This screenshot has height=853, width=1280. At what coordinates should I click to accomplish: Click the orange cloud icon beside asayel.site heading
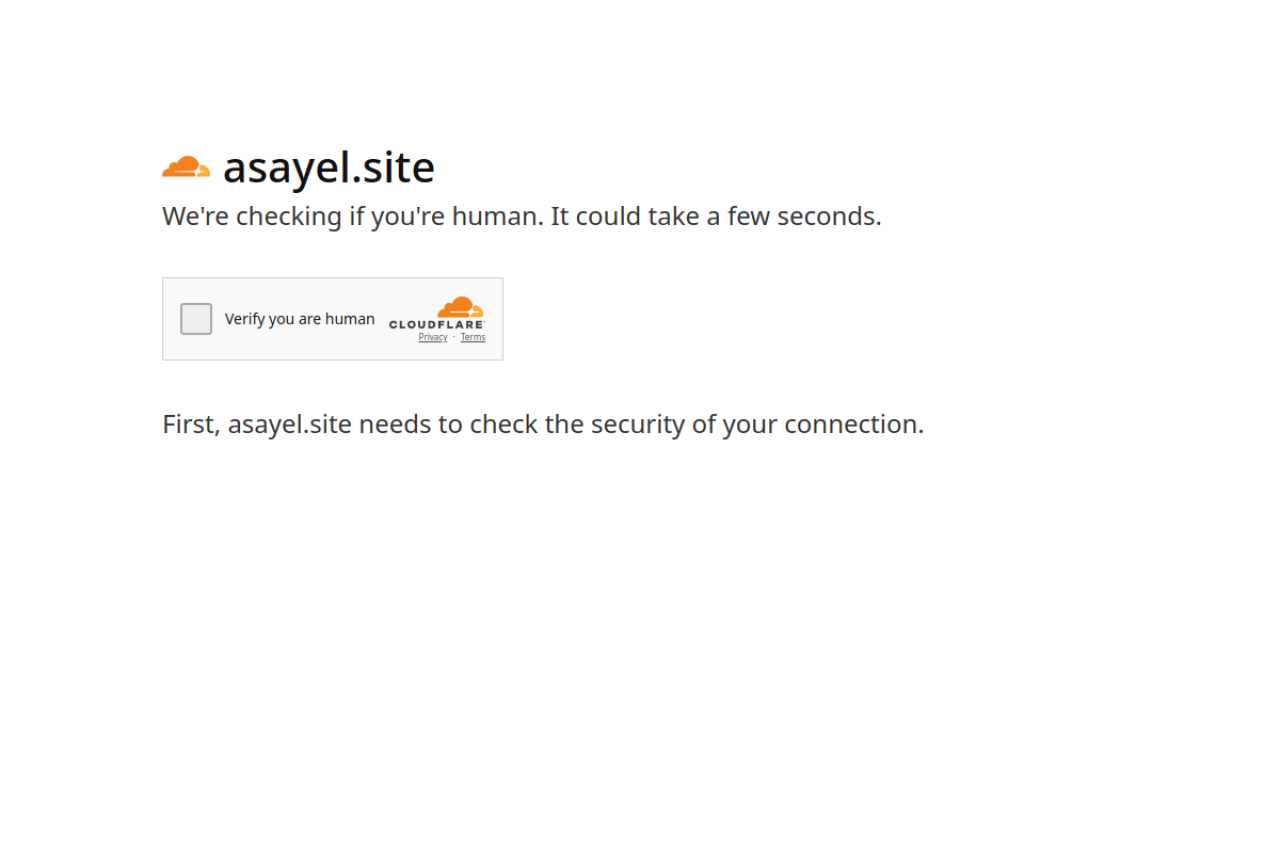tap(186, 167)
